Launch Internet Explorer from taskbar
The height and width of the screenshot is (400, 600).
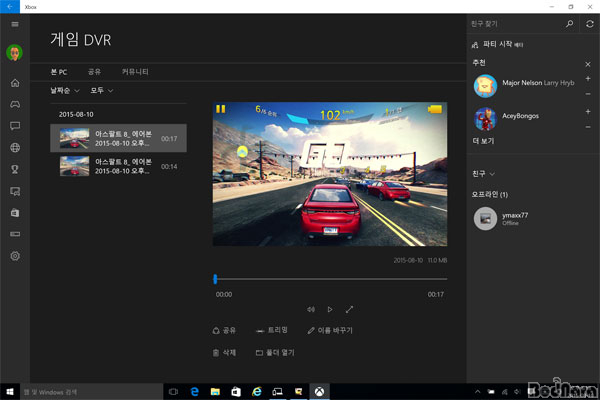pos(256,392)
